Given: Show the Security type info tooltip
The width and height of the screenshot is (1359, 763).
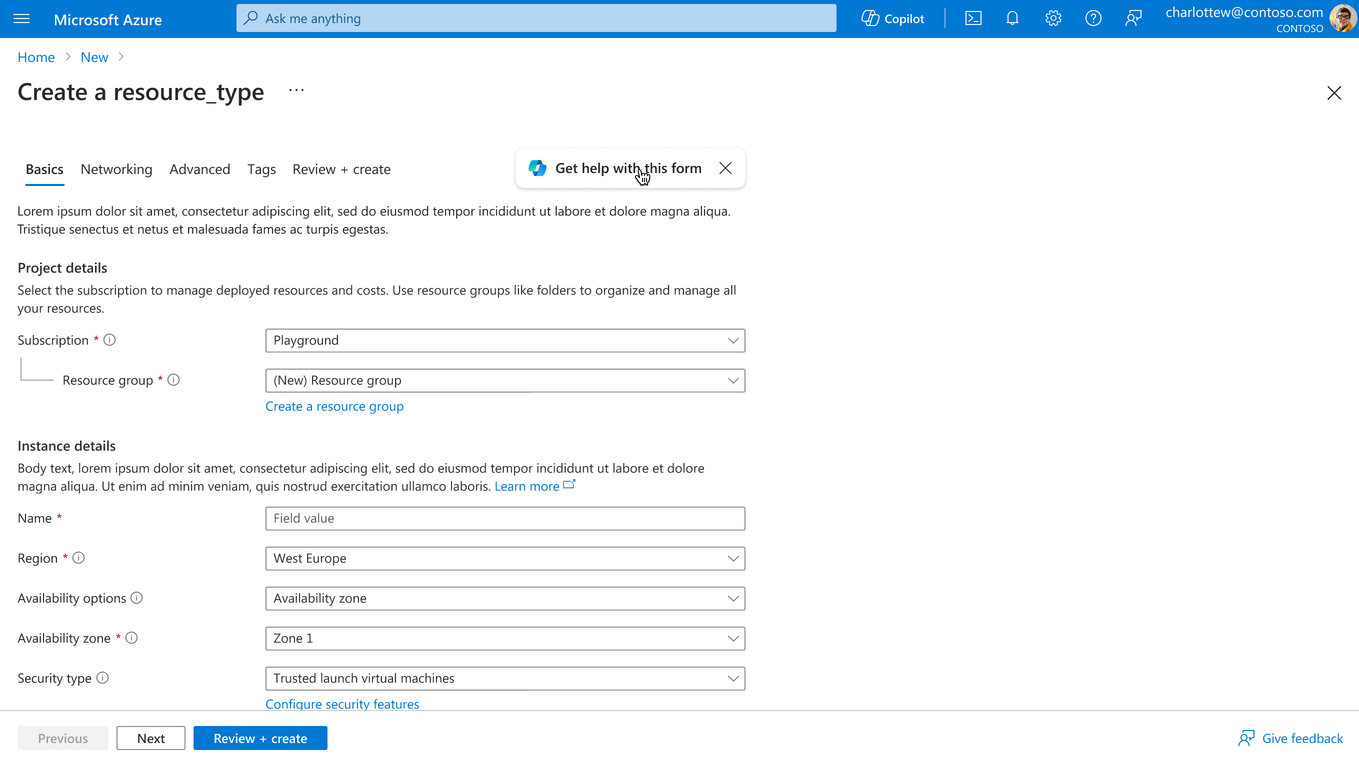Looking at the screenshot, I should point(101,678).
